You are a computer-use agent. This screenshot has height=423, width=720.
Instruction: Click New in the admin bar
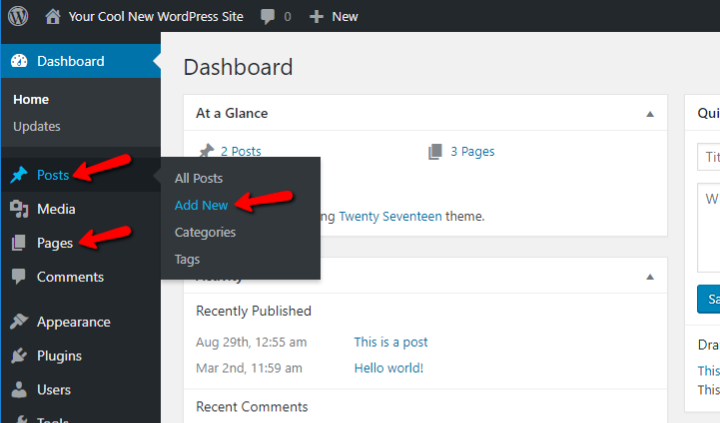pos(345,17)
